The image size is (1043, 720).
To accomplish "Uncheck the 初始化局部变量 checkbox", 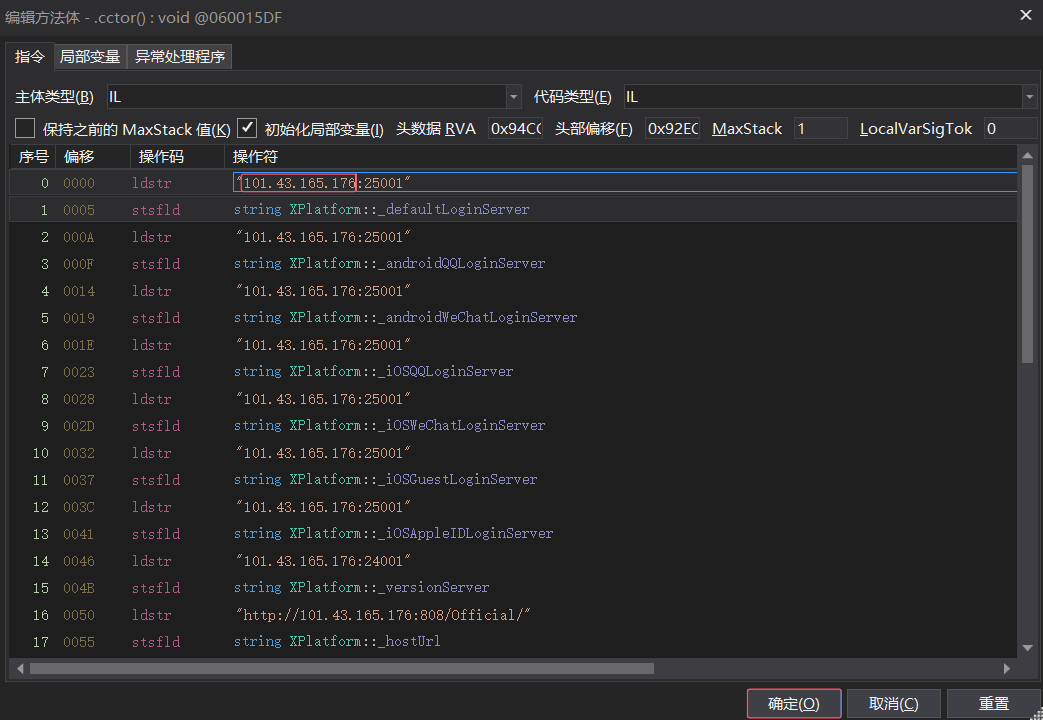I will coord(247,129).
